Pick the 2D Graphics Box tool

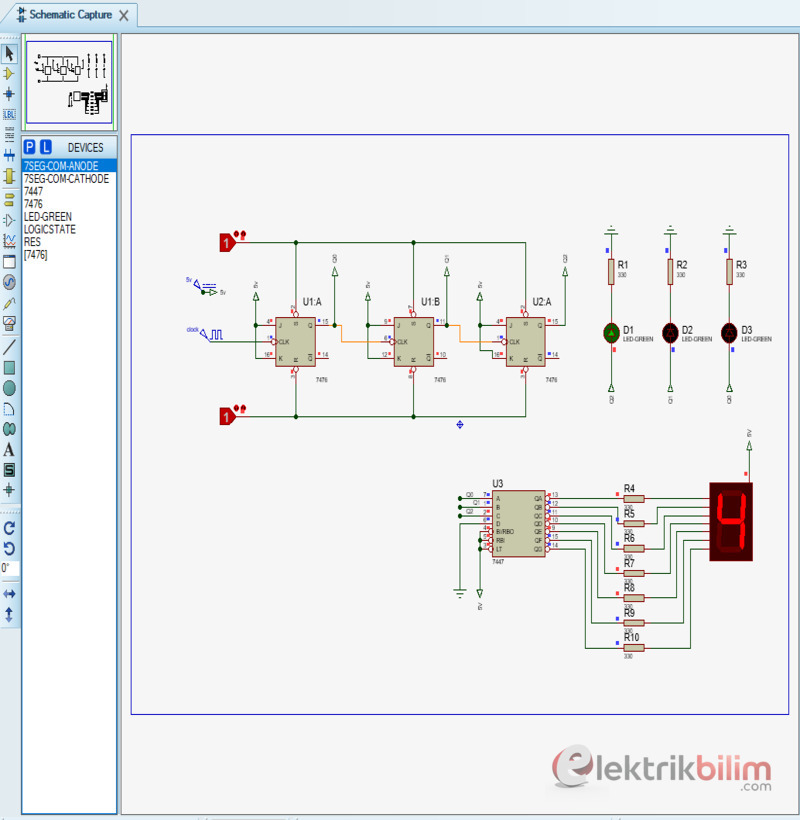pos(10,367)
